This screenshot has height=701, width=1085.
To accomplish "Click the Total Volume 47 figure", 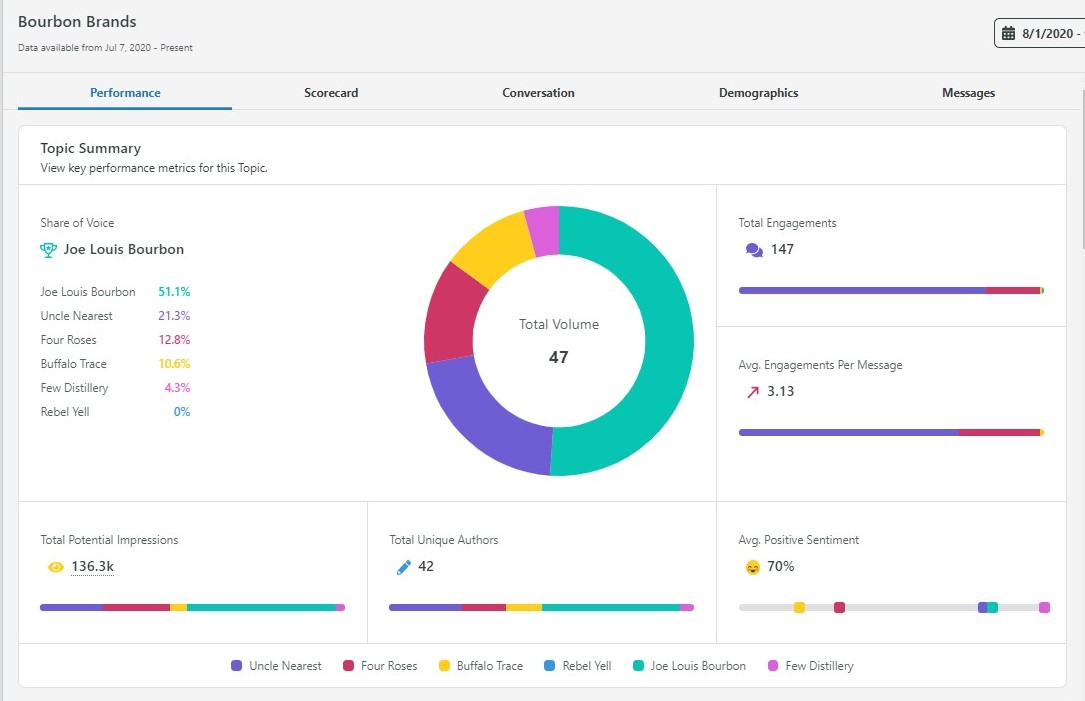I will click(x=558, y=357).
